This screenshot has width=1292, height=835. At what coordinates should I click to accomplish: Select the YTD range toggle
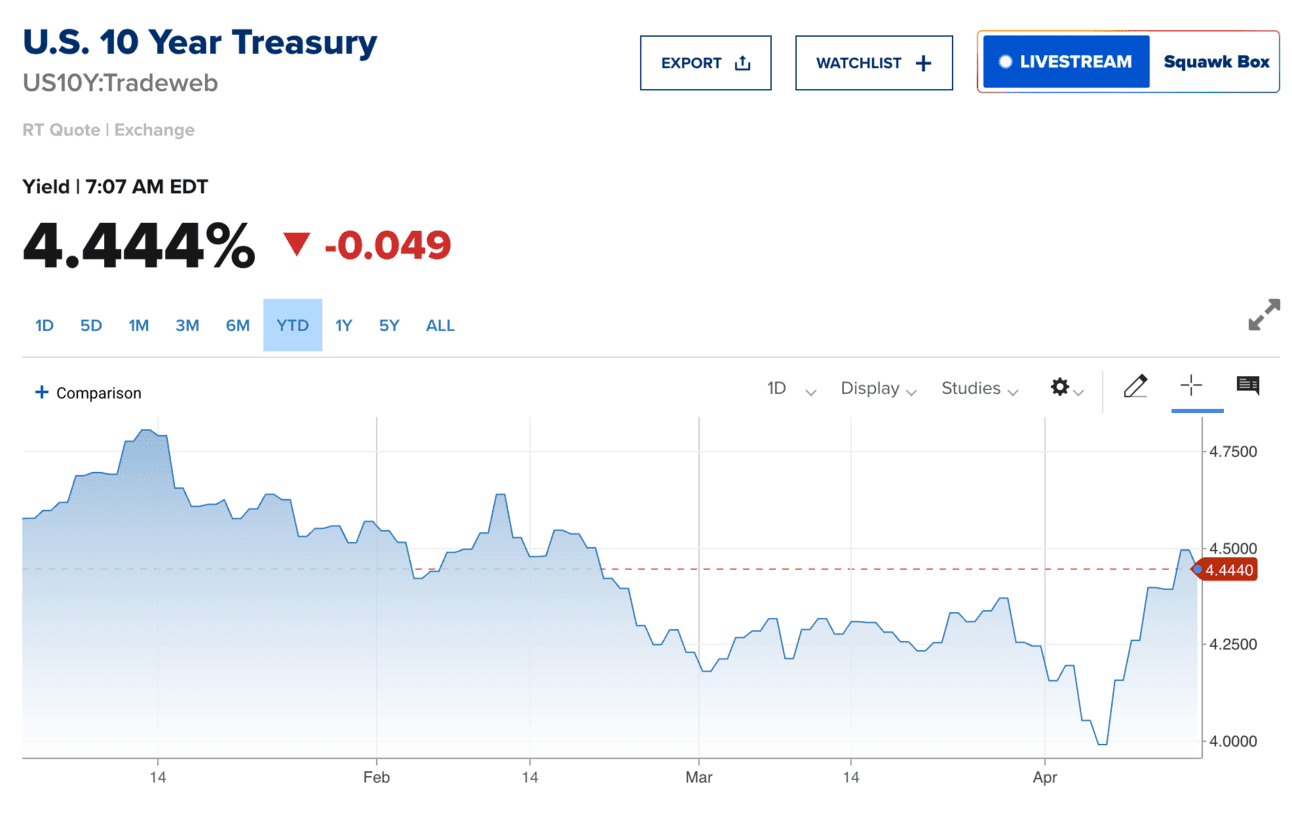[293, 325]
